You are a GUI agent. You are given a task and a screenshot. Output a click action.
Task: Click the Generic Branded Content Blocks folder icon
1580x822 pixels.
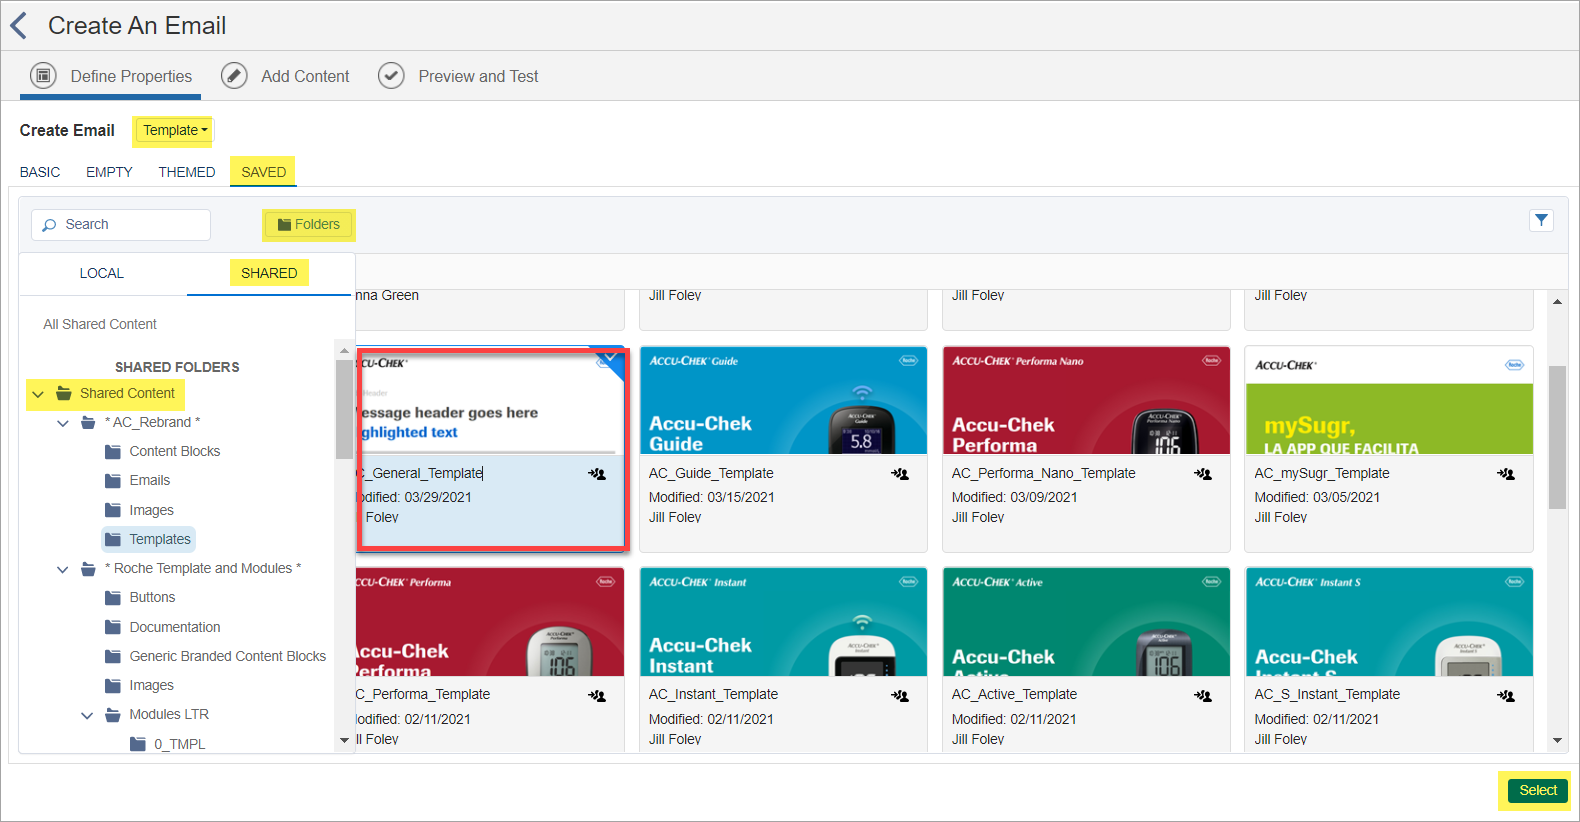coord(113,657)
